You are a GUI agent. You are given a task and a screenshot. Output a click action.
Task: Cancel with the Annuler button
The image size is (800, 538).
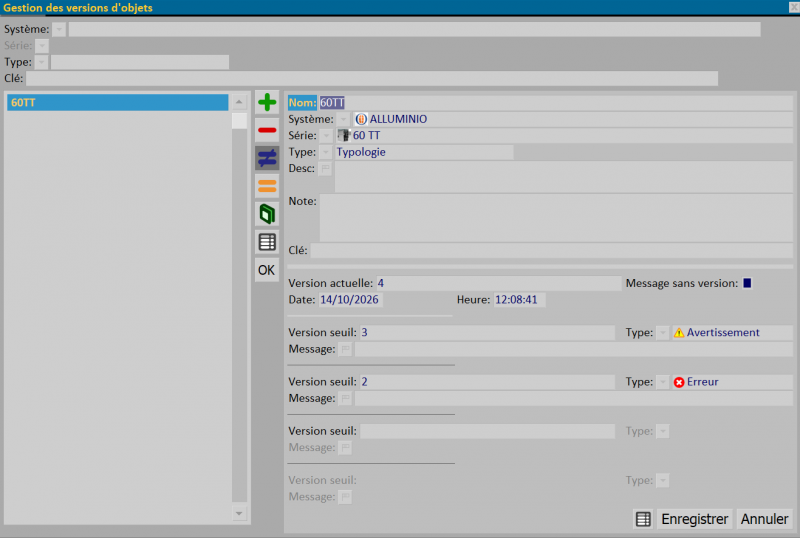coord(764,519)
